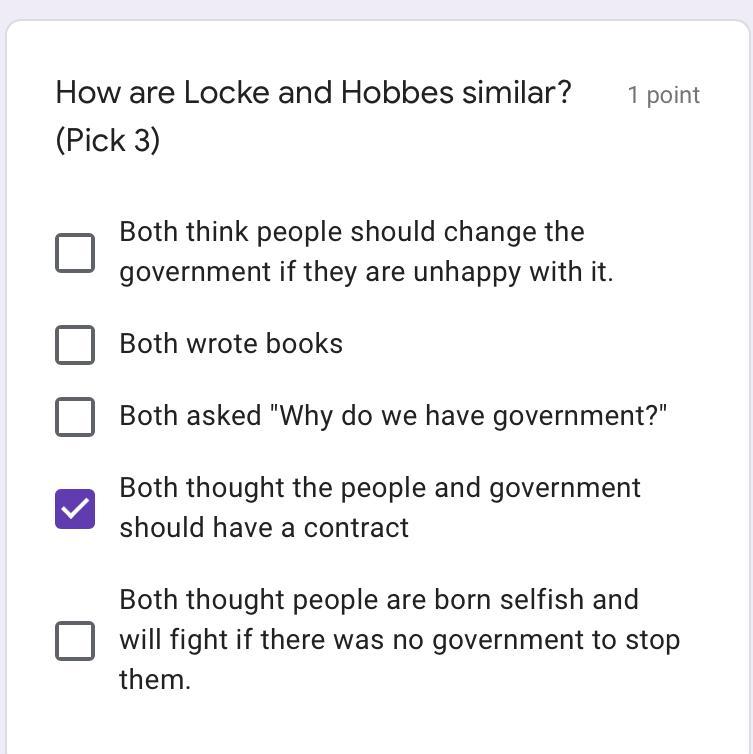Click the "1 point" score label
753x754 pixels.
(x=663, y=96)
